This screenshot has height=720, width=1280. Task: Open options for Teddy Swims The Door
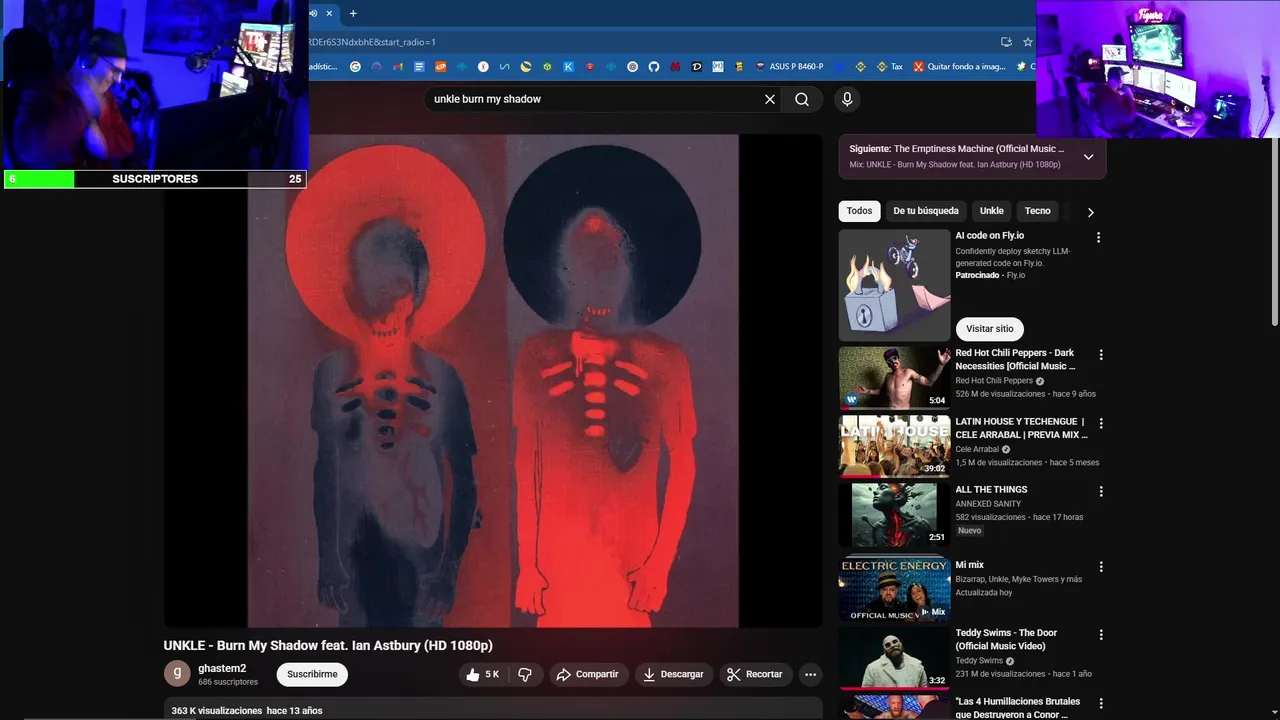point(1101,635)
